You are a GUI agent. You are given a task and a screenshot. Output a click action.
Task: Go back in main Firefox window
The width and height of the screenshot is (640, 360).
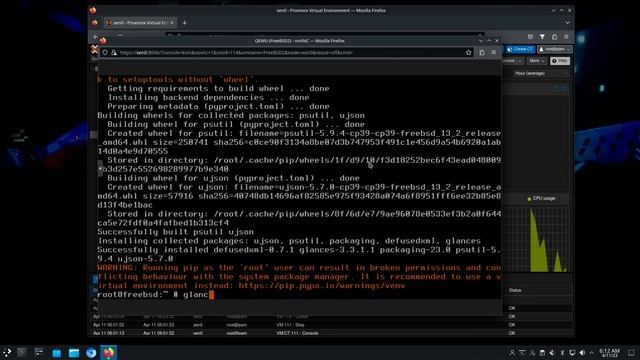(95, 37)
